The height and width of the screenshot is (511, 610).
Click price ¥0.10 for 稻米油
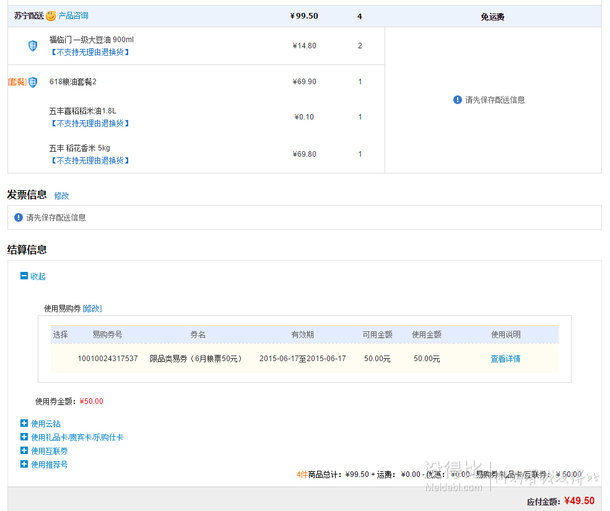304,117
